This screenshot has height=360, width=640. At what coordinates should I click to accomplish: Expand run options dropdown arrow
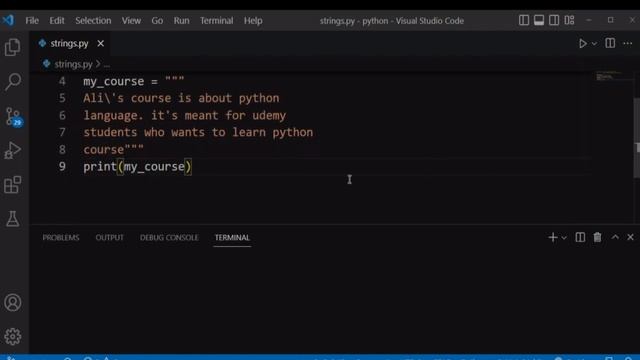click(x=594, y=44)
